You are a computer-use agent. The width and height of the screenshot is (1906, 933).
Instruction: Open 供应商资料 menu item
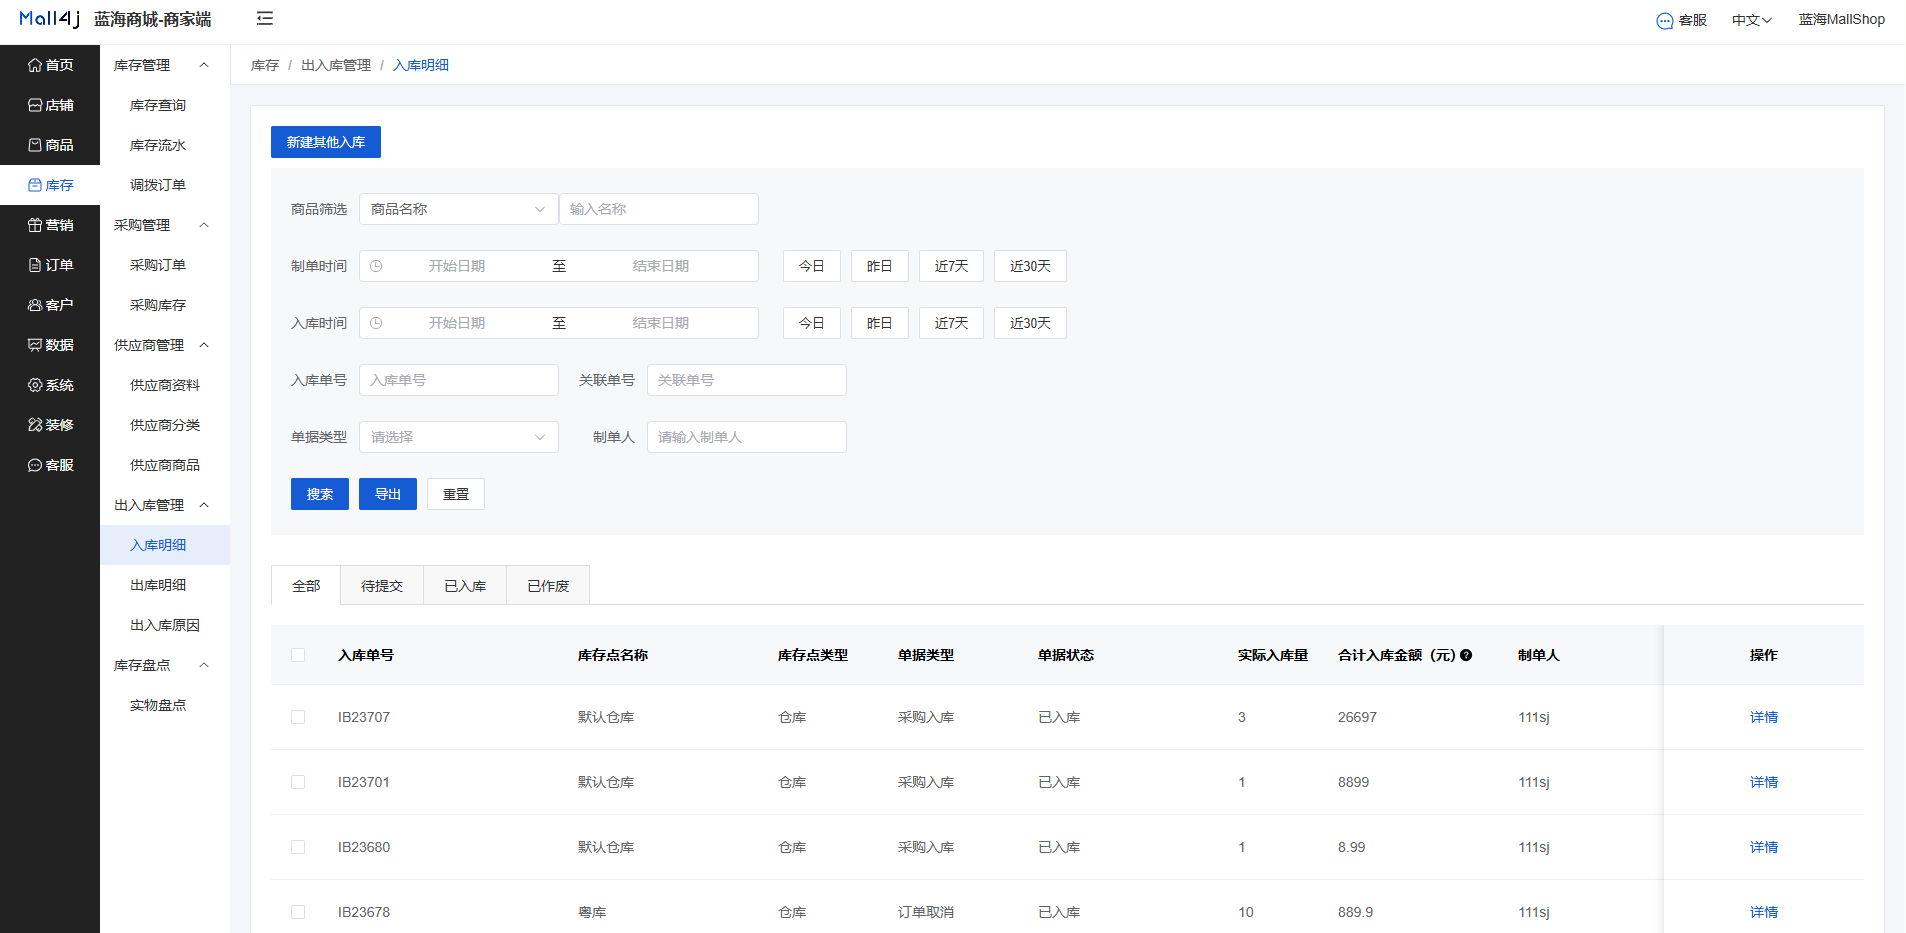165,385
